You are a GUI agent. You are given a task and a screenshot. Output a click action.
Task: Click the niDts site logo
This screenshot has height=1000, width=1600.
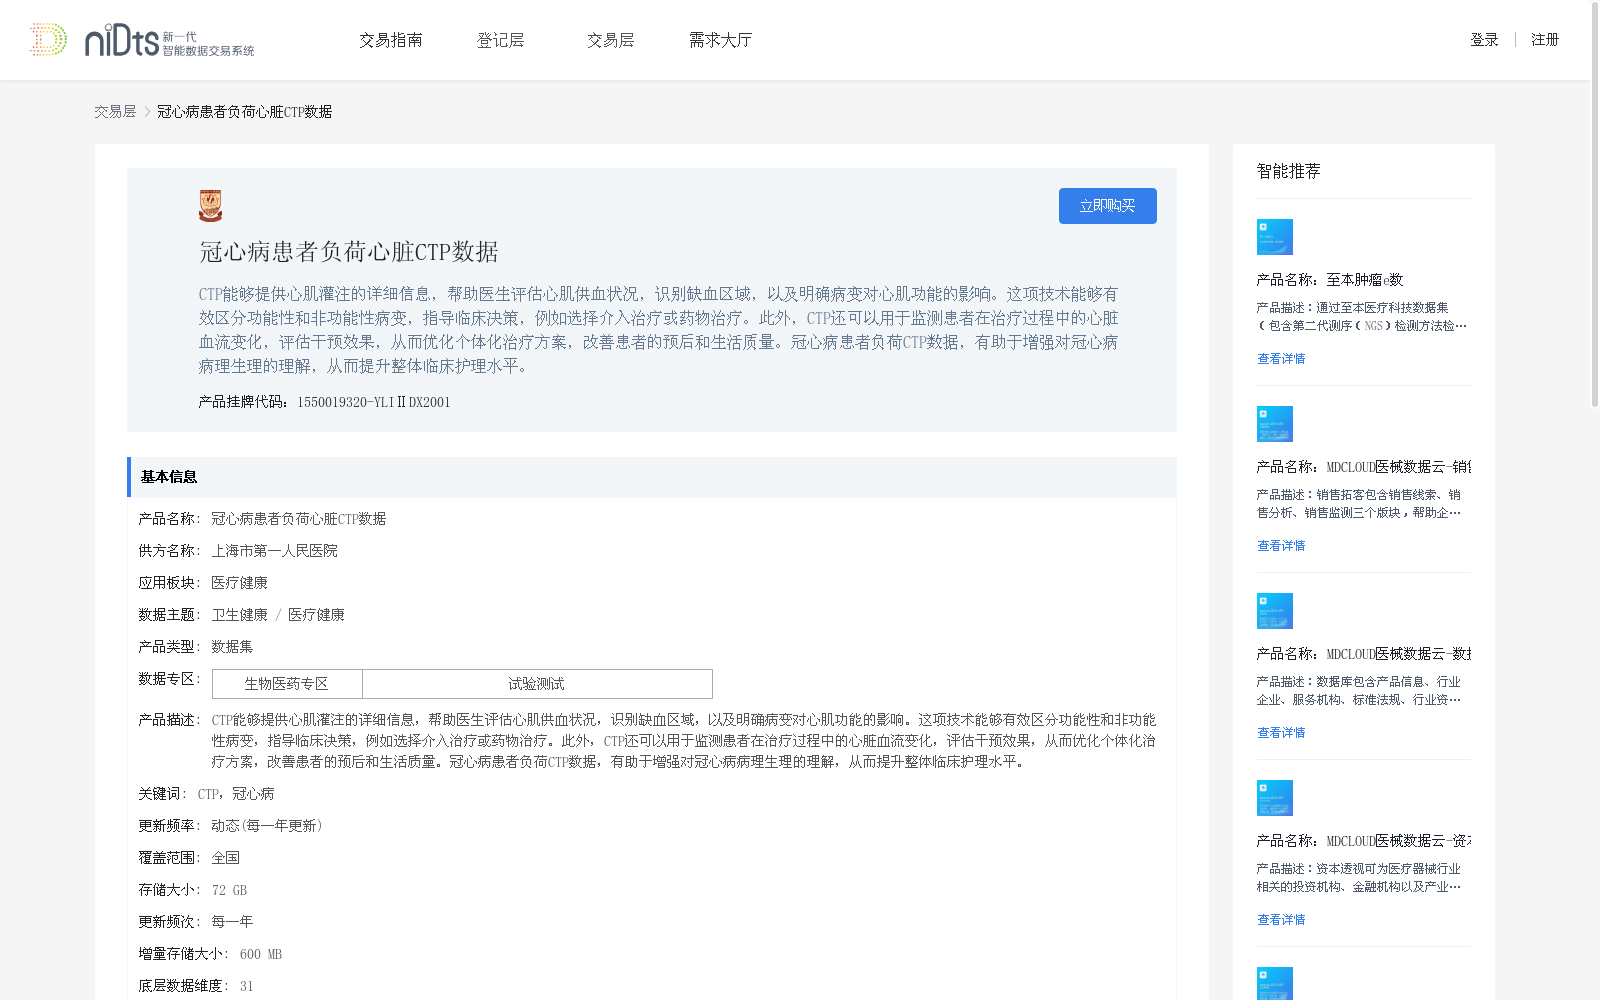(142, 40)
